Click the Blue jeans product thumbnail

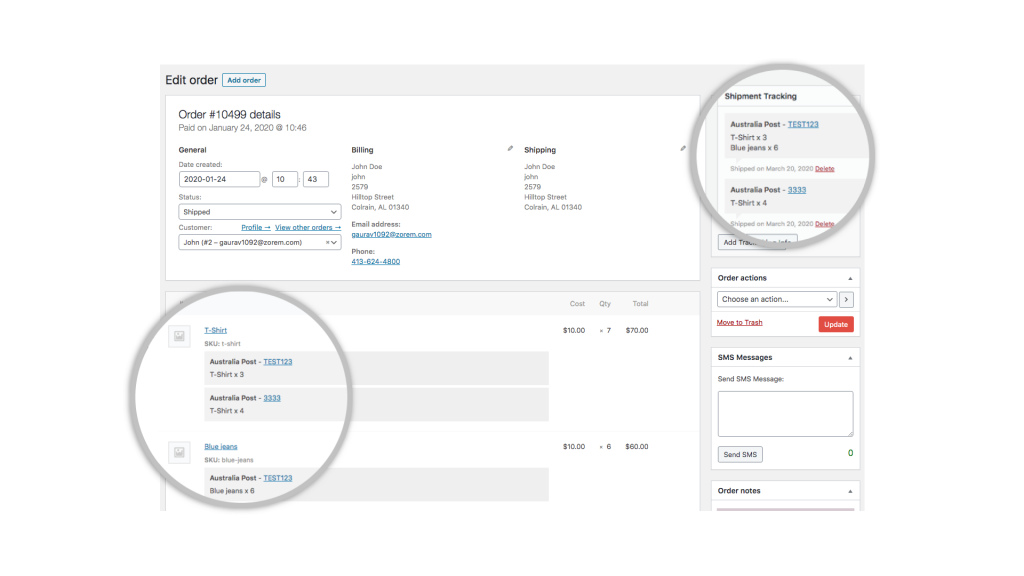(179, 452)
